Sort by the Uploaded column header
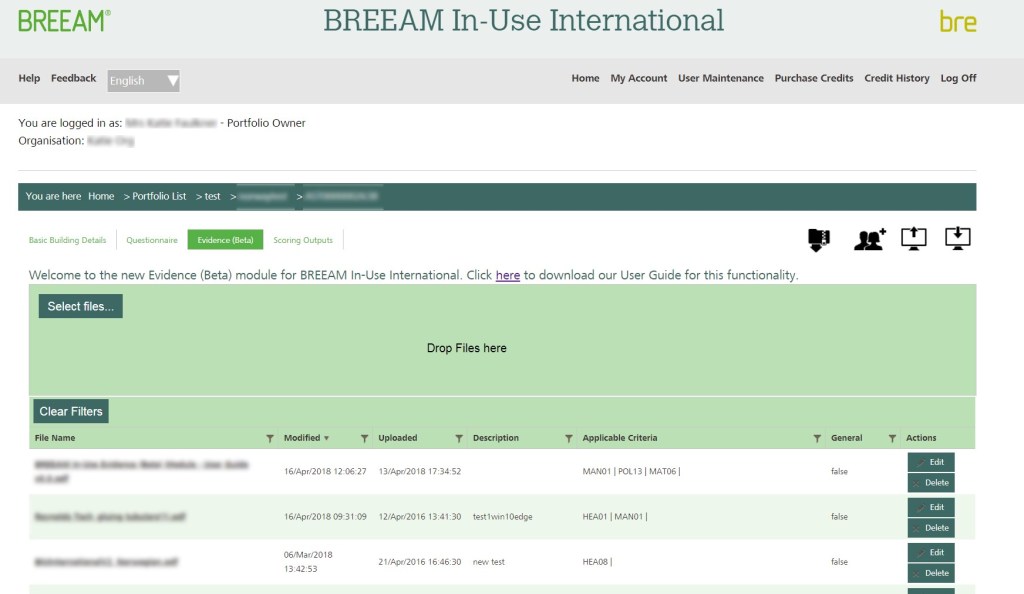Image resolution: width=1024 pixels, height=594 pixels. tap(398, 438)
